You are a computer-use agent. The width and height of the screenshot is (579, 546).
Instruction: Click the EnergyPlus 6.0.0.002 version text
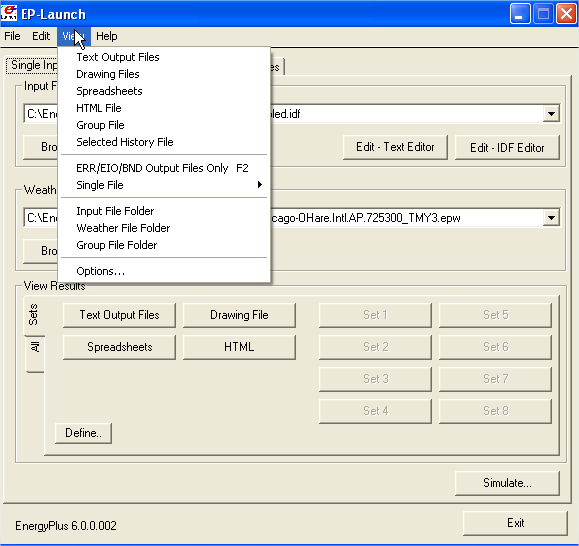[66, 526]
